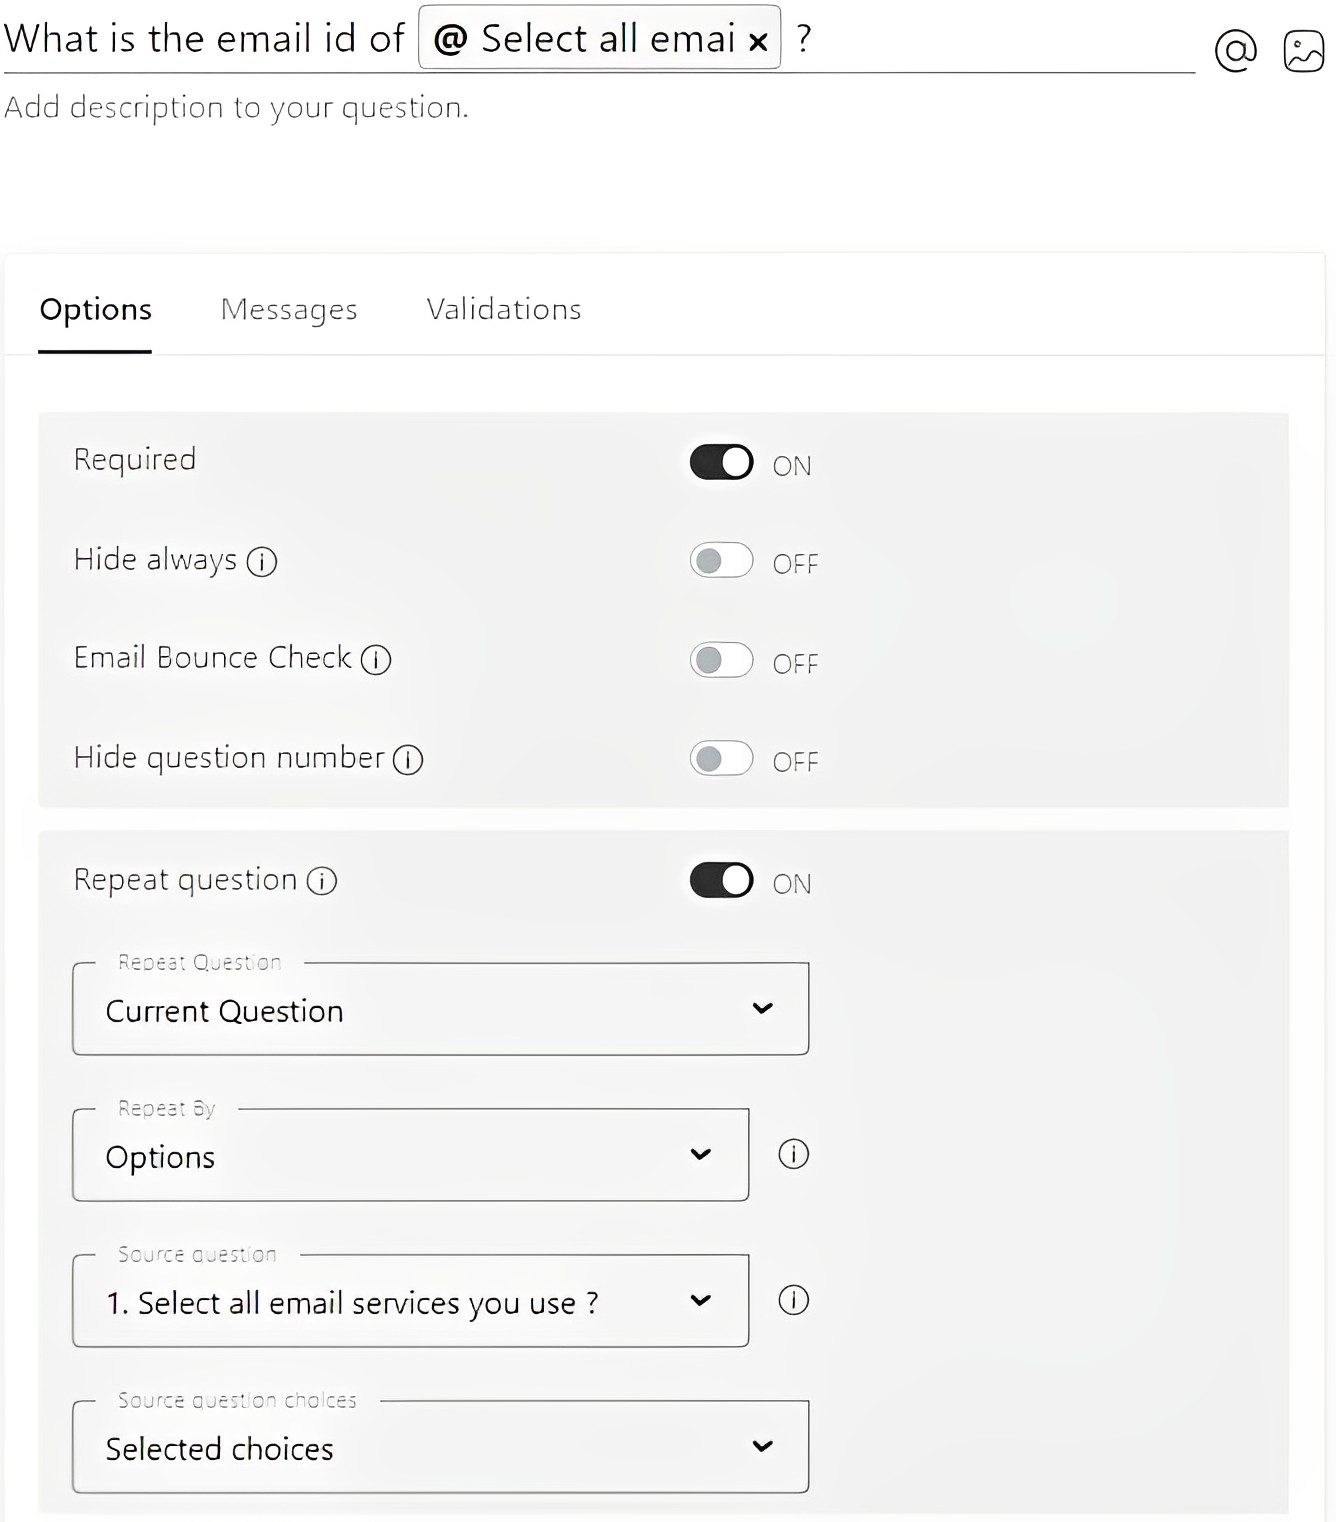Click the Email Bounce Check info icon

coord(375,660)
